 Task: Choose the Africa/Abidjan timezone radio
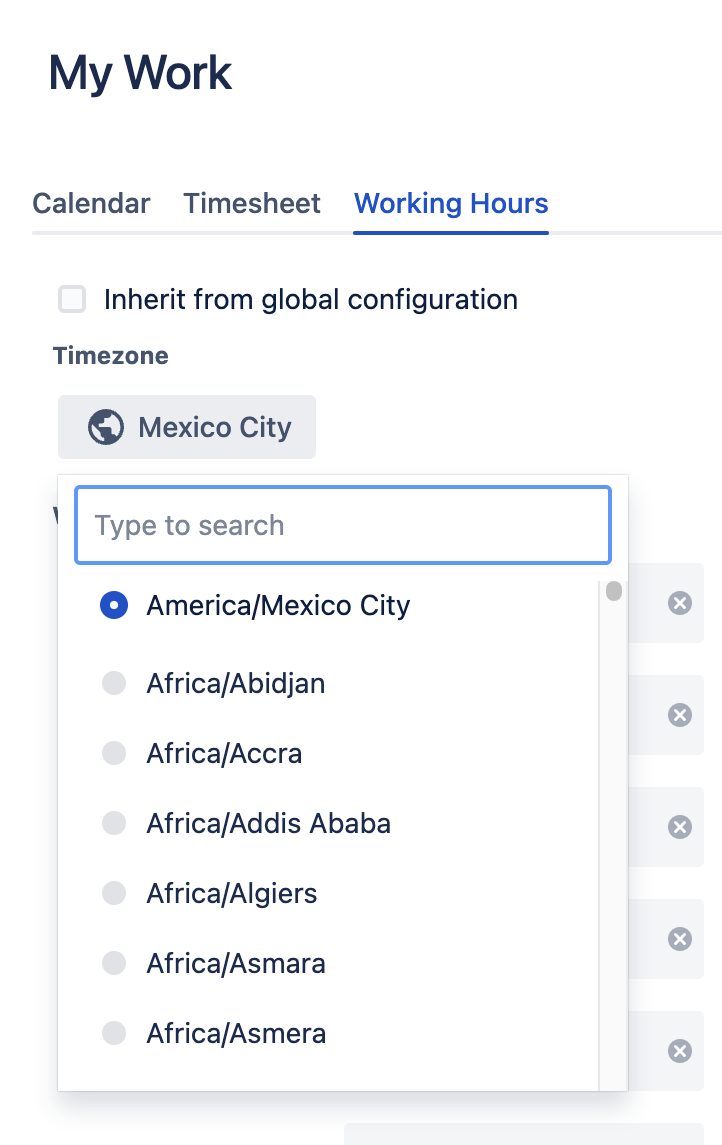pyautogui.click(x=114, y=684)
